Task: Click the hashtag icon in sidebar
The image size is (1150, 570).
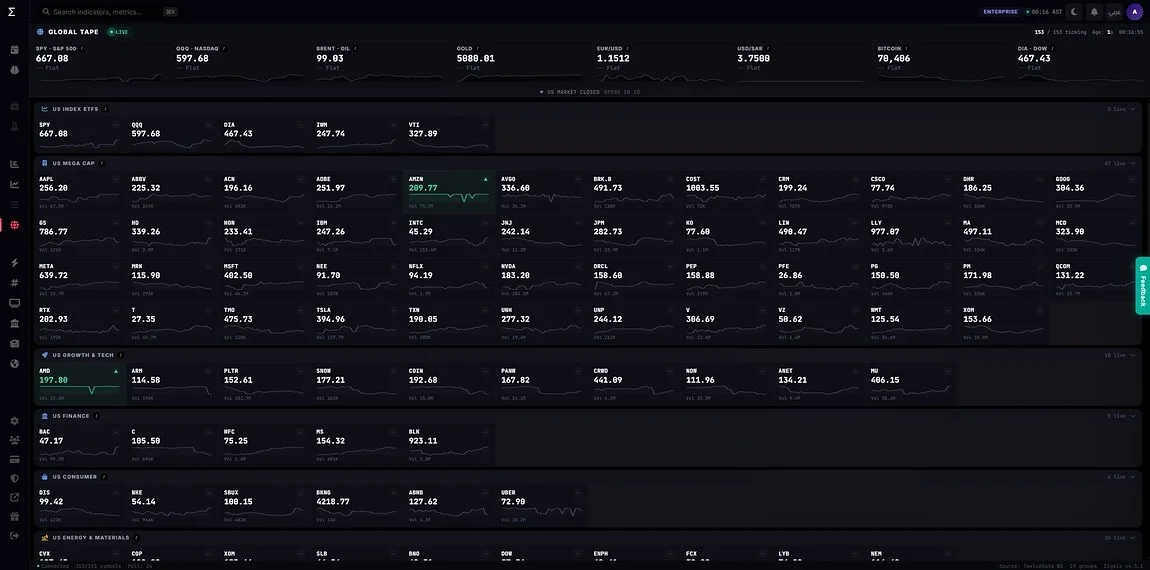Action: [14, 282]
